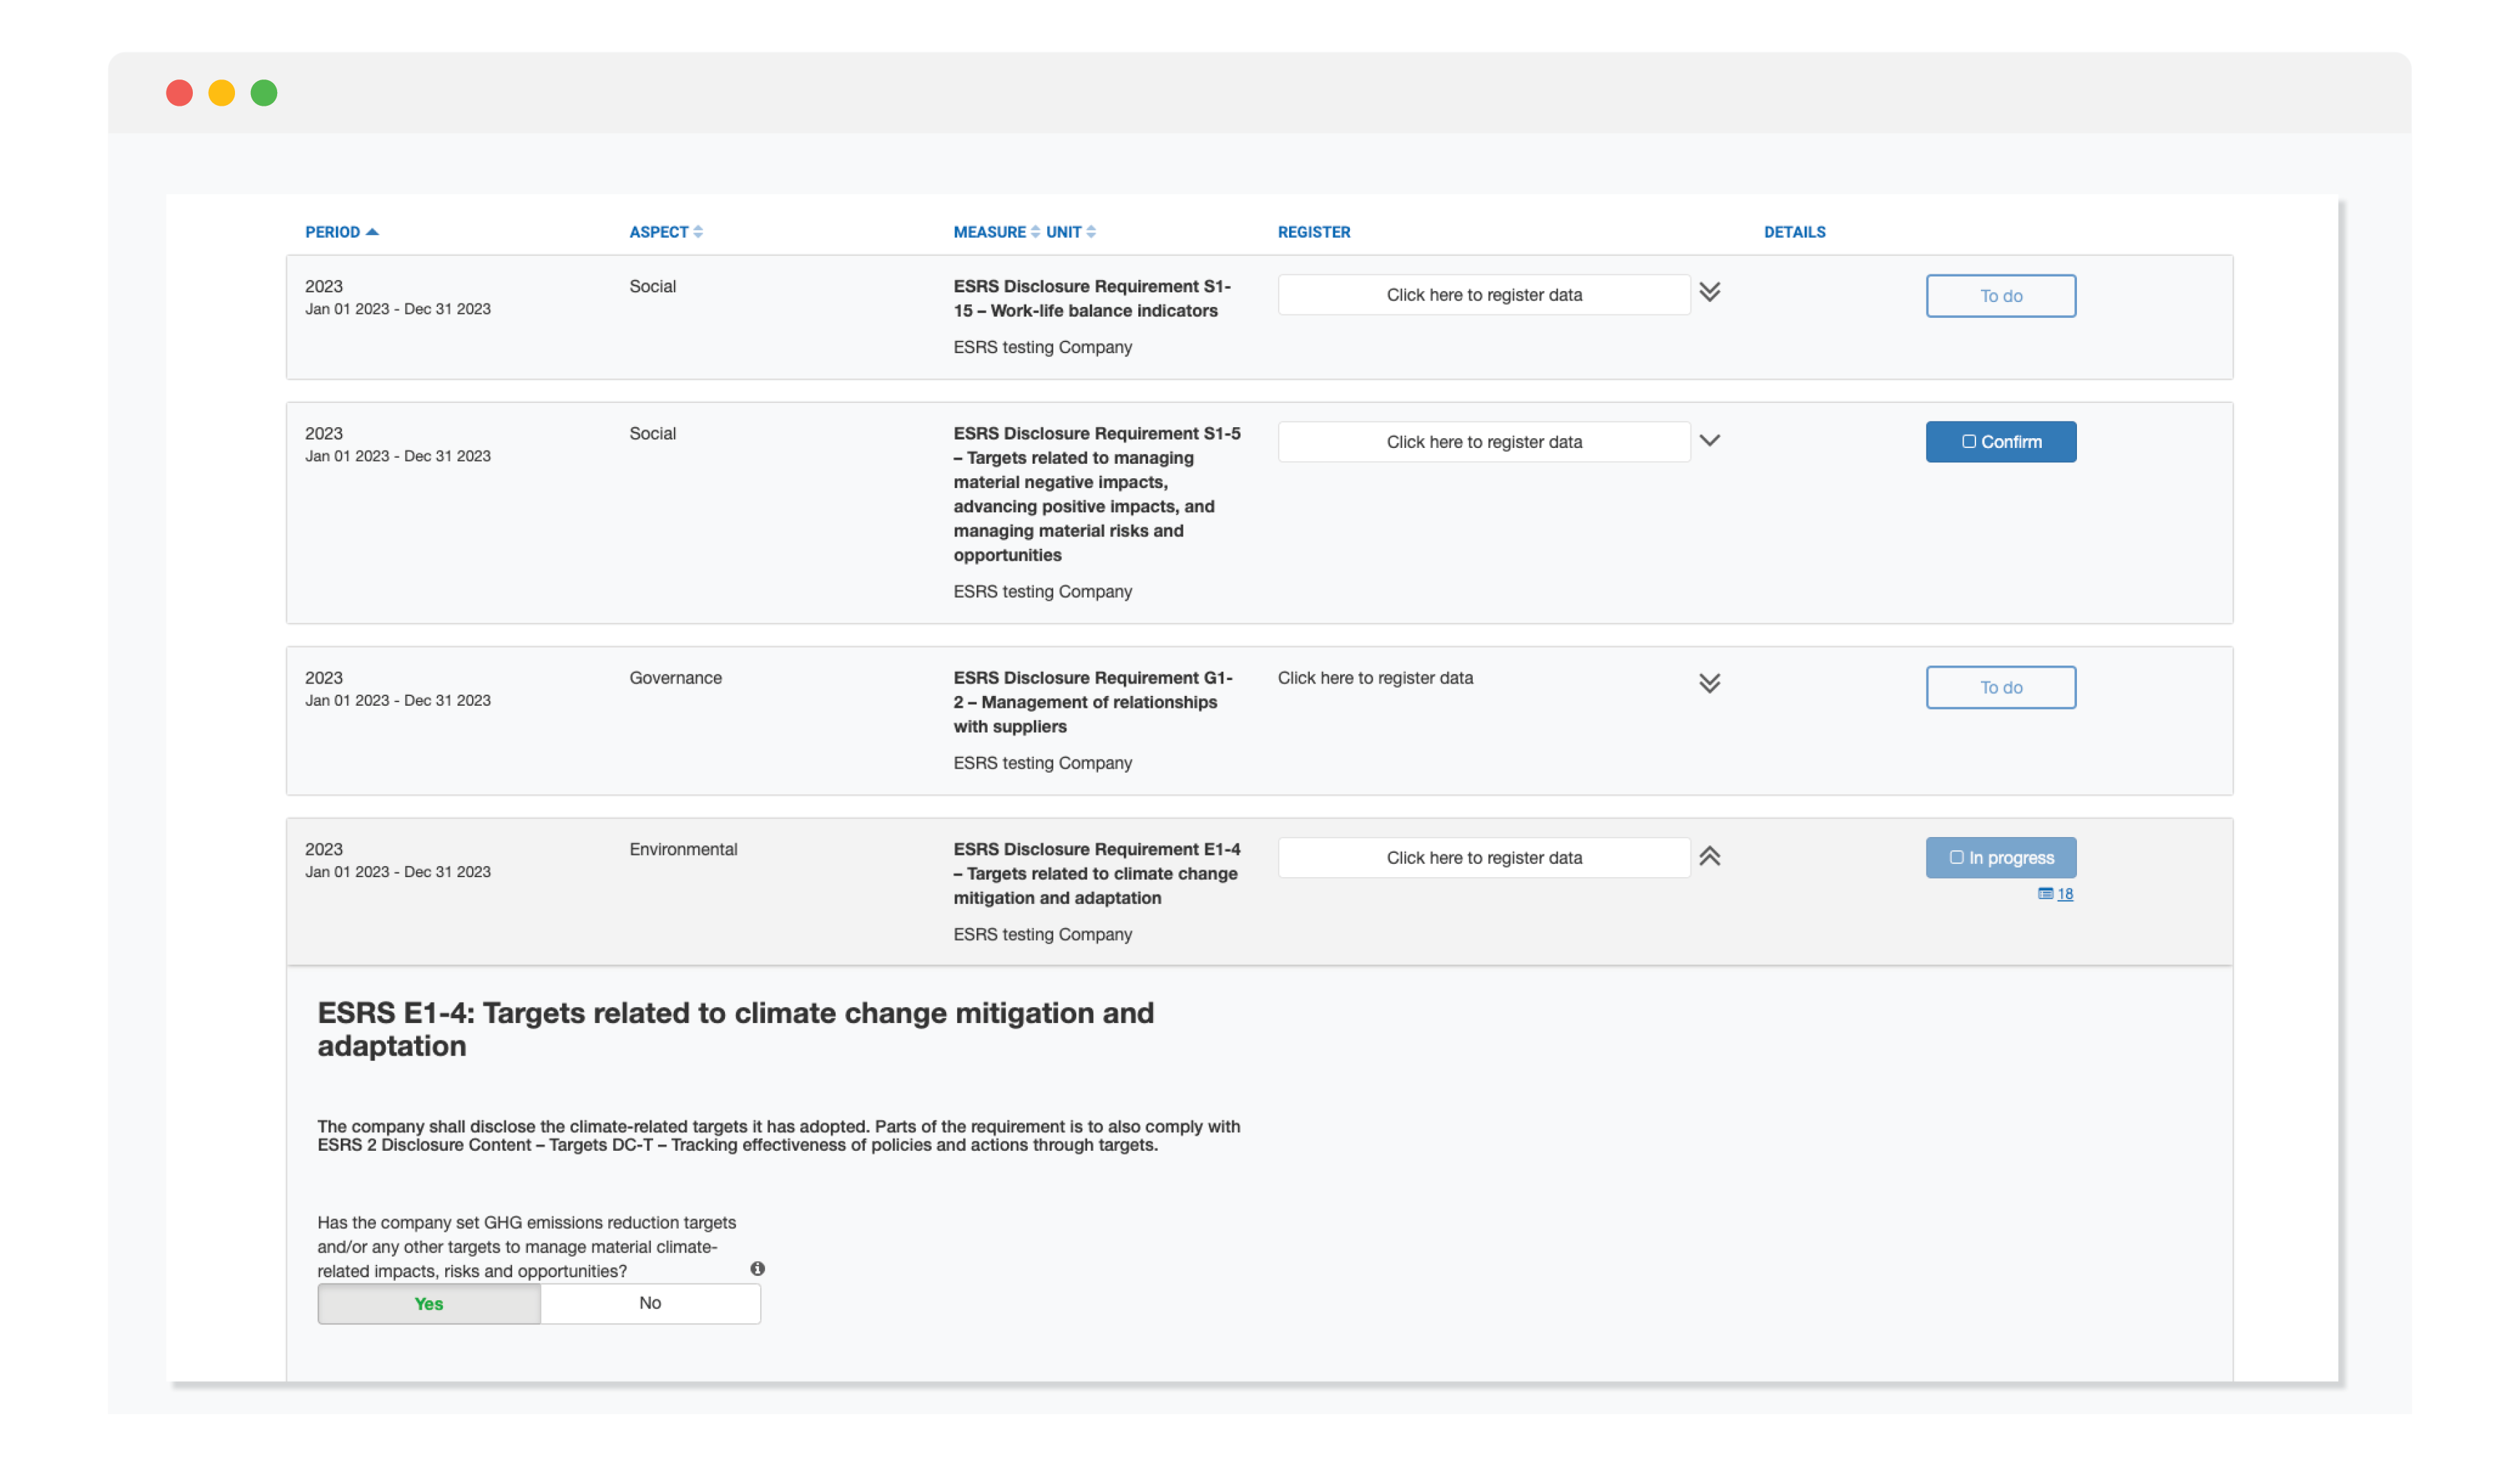Viewport: 2520px width, 1466px height.
Task: Sort table by the PERIOD column header
Action: (332, 231)
